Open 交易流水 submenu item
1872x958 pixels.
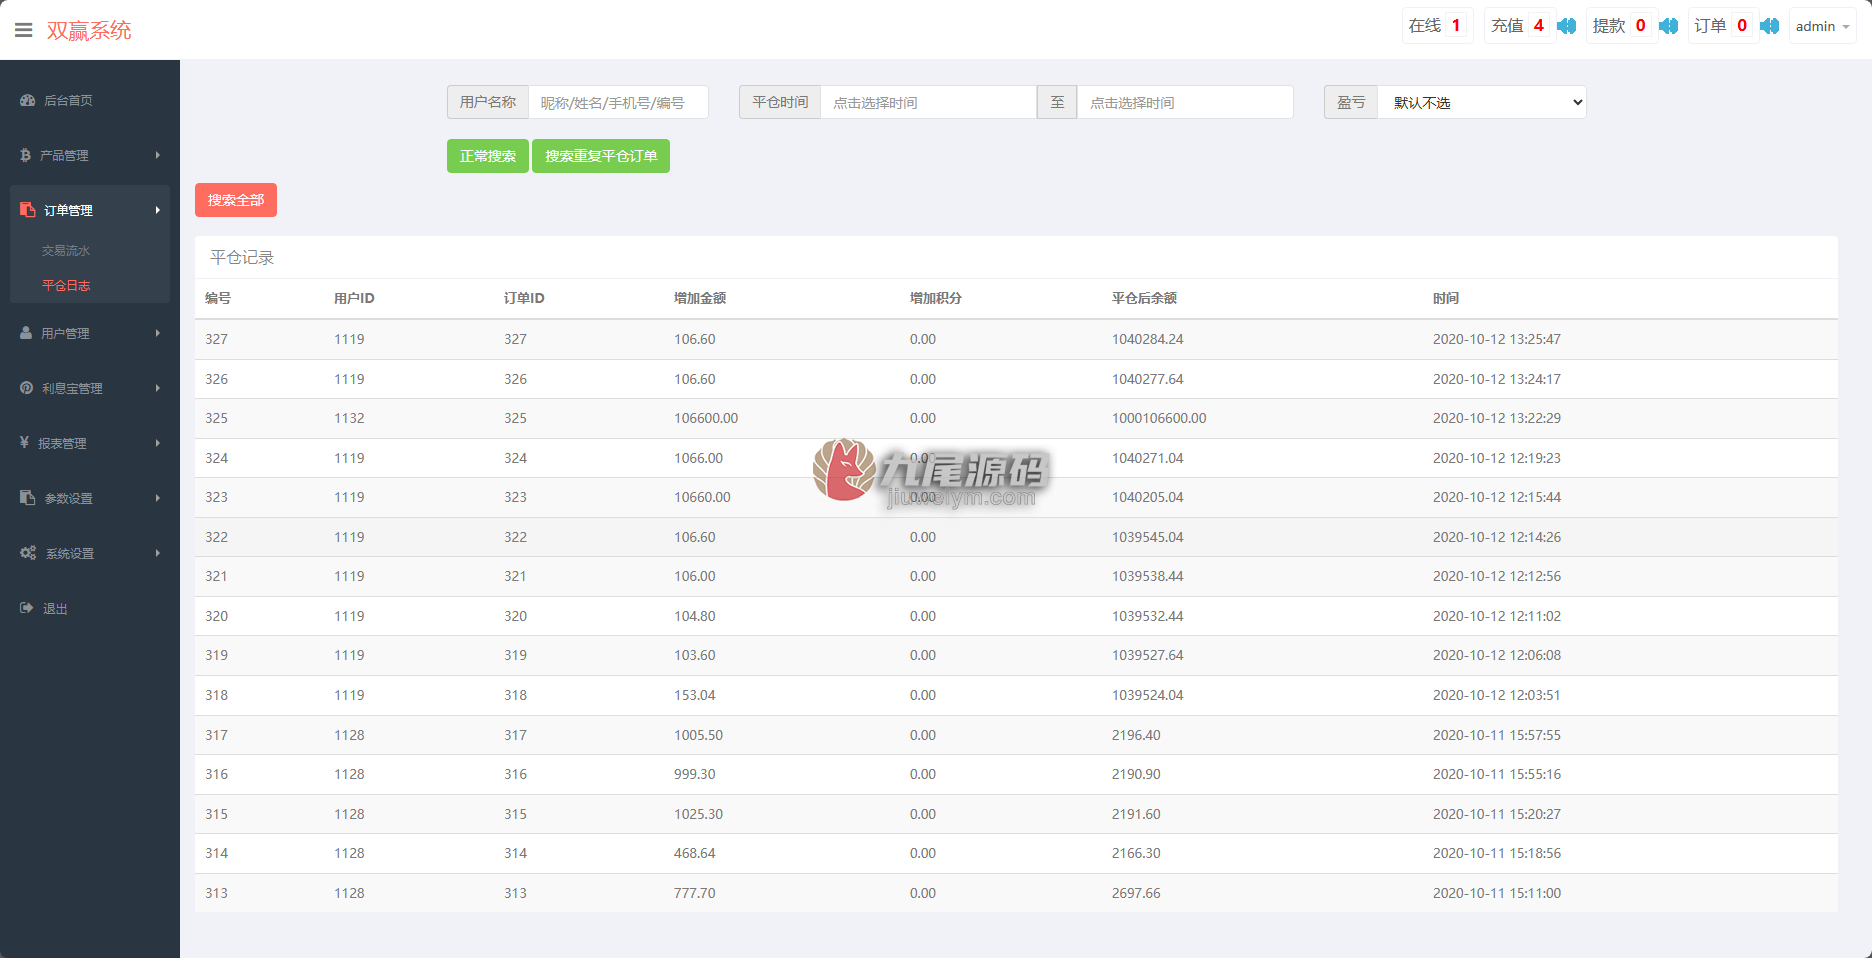66,251
